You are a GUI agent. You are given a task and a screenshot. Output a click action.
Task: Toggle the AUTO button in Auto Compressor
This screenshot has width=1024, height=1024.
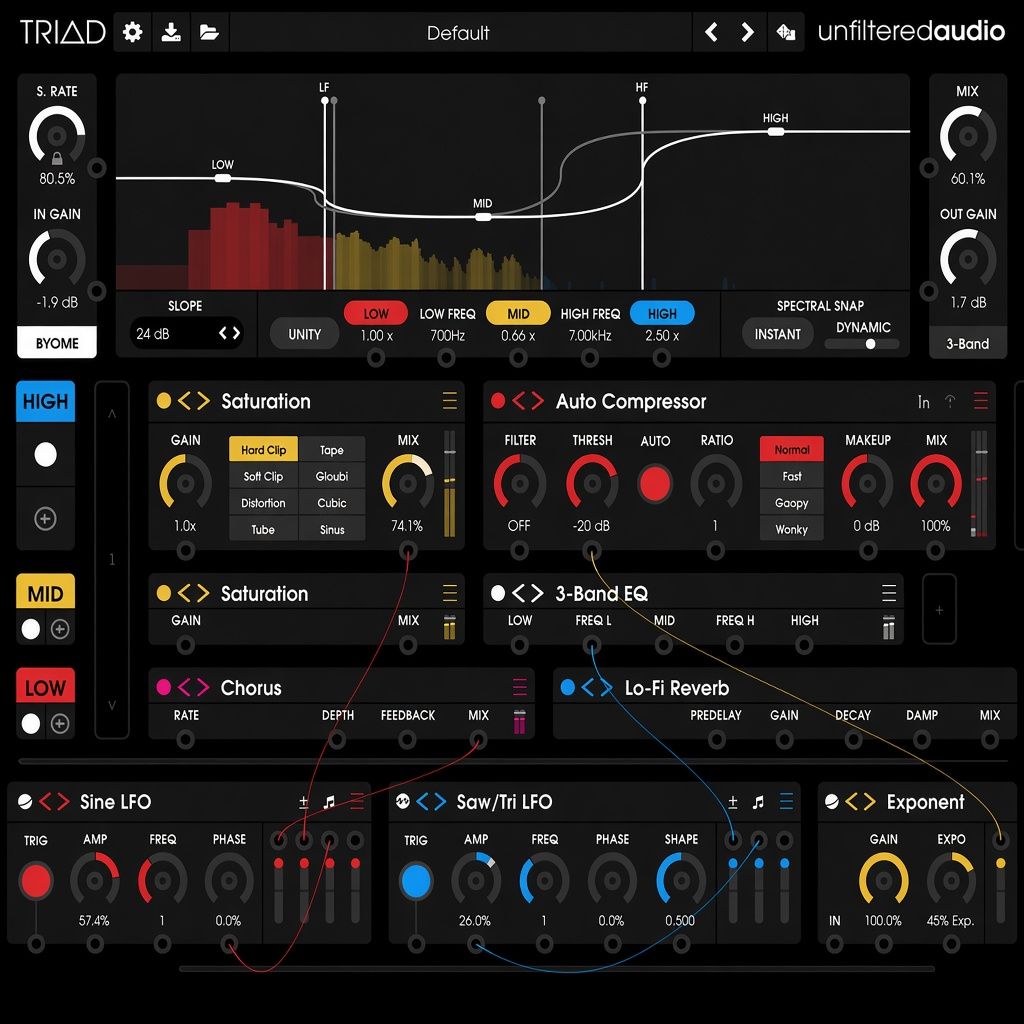[x=655, y=484]
